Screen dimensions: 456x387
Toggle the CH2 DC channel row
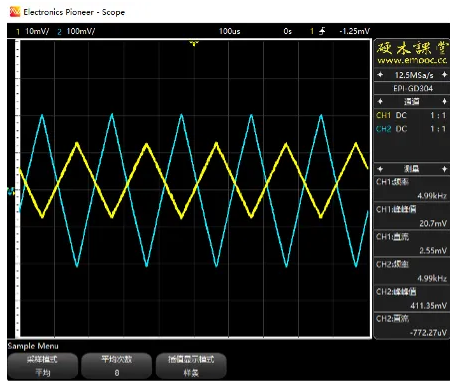pos(412,129)
